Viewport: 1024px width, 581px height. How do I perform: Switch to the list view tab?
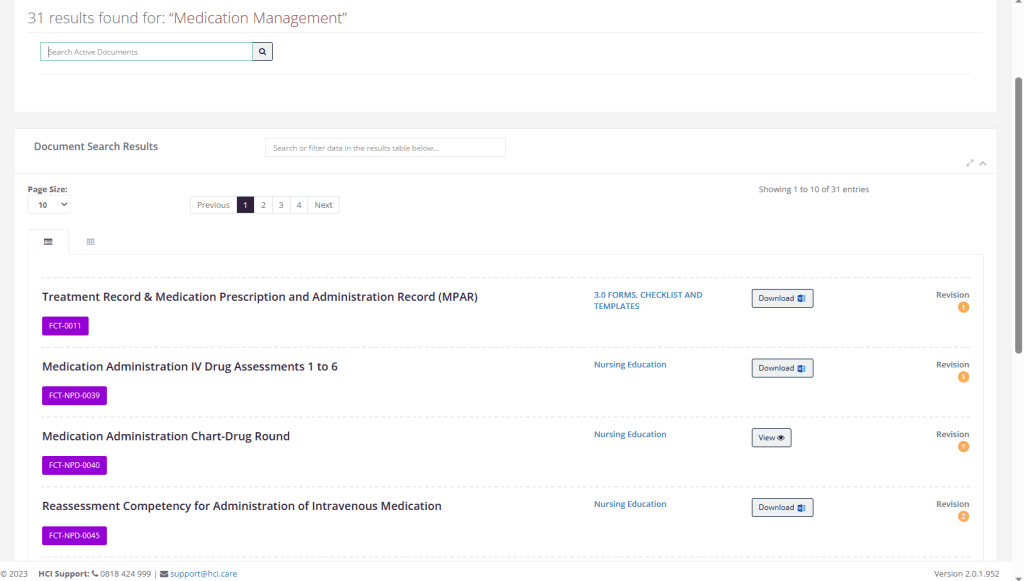pyautogui.click(x=48, y=242)
